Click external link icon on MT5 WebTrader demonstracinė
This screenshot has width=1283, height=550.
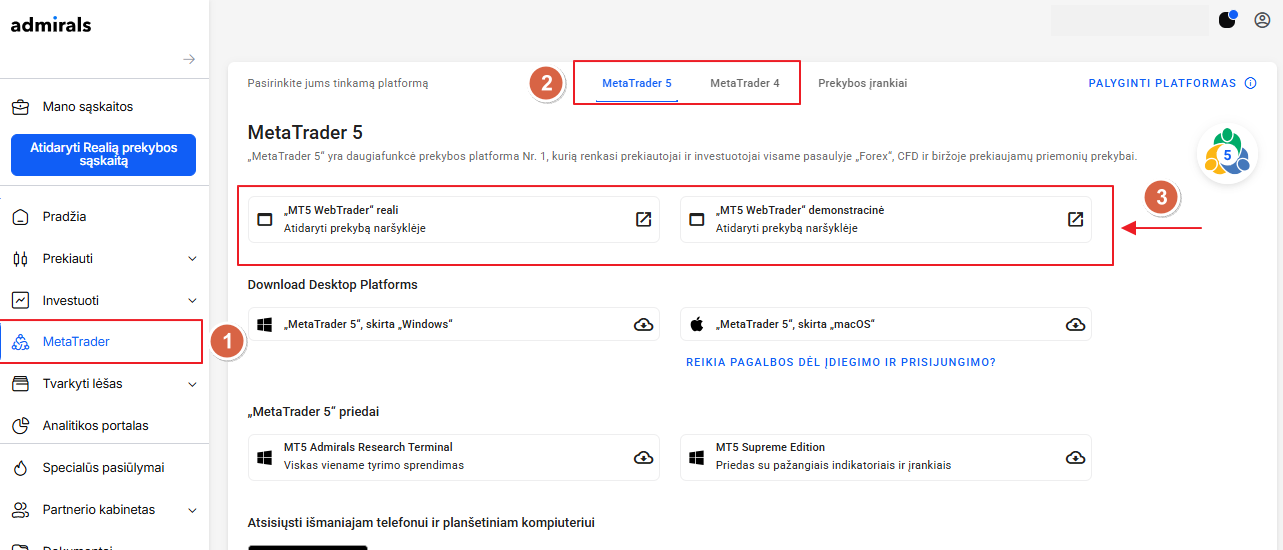click(x=1075, y=220)
